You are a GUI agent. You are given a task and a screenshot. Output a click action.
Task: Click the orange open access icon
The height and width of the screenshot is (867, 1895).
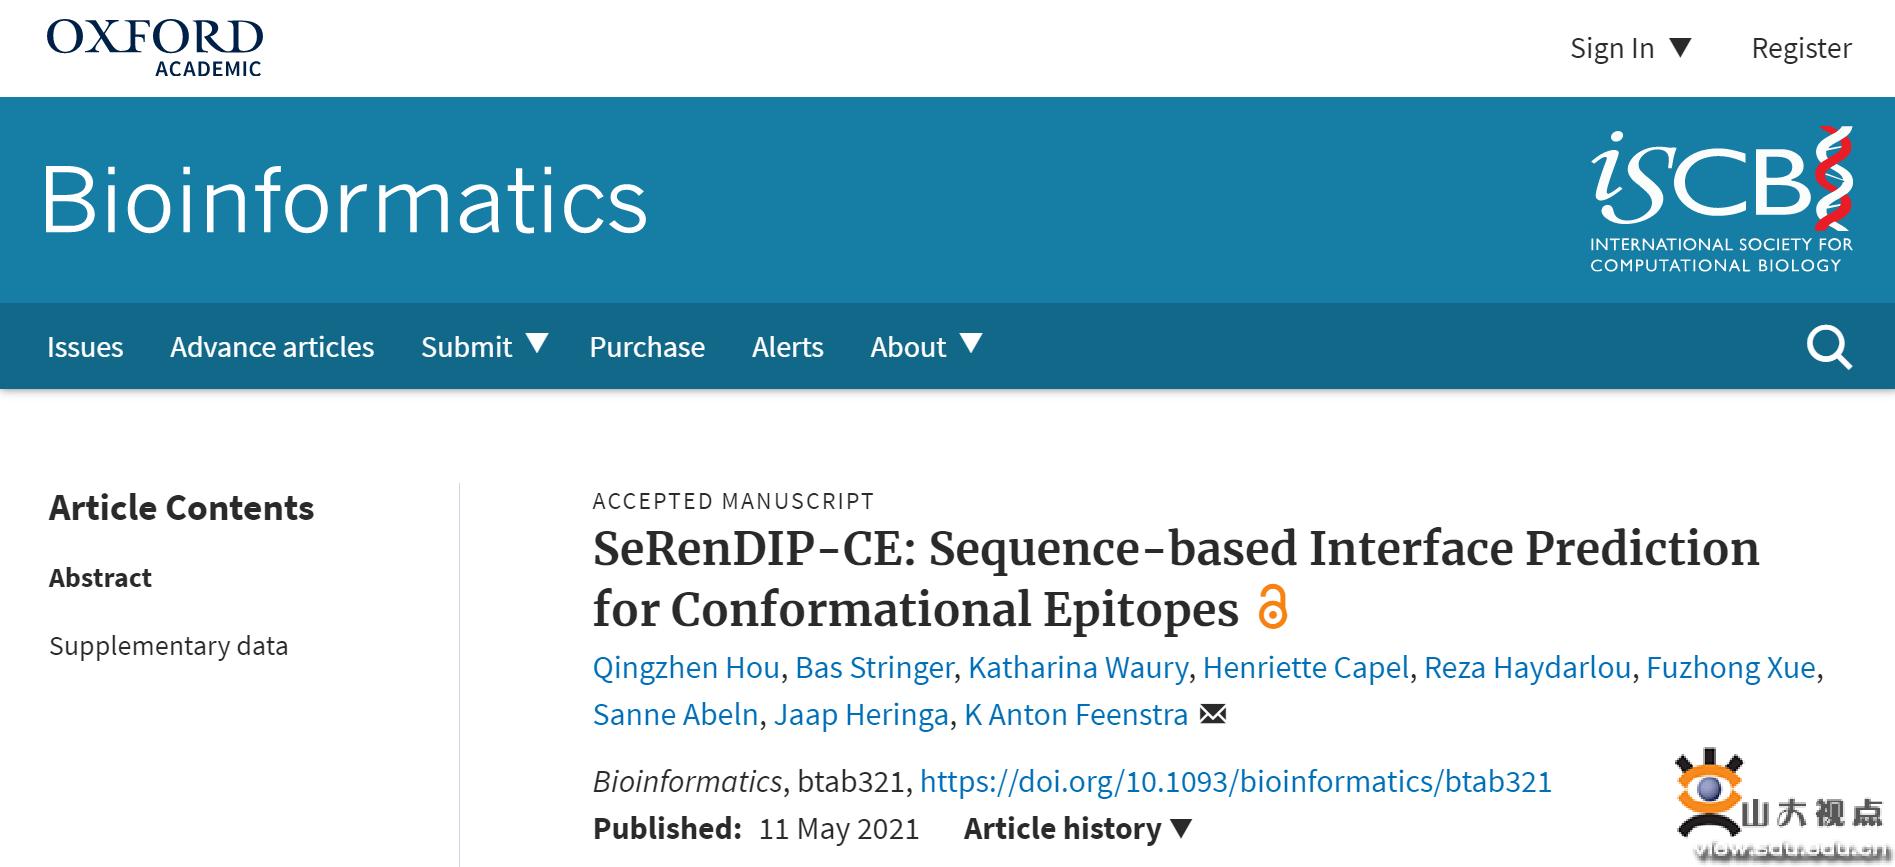pyautogui.click(x=1273, y=607)
